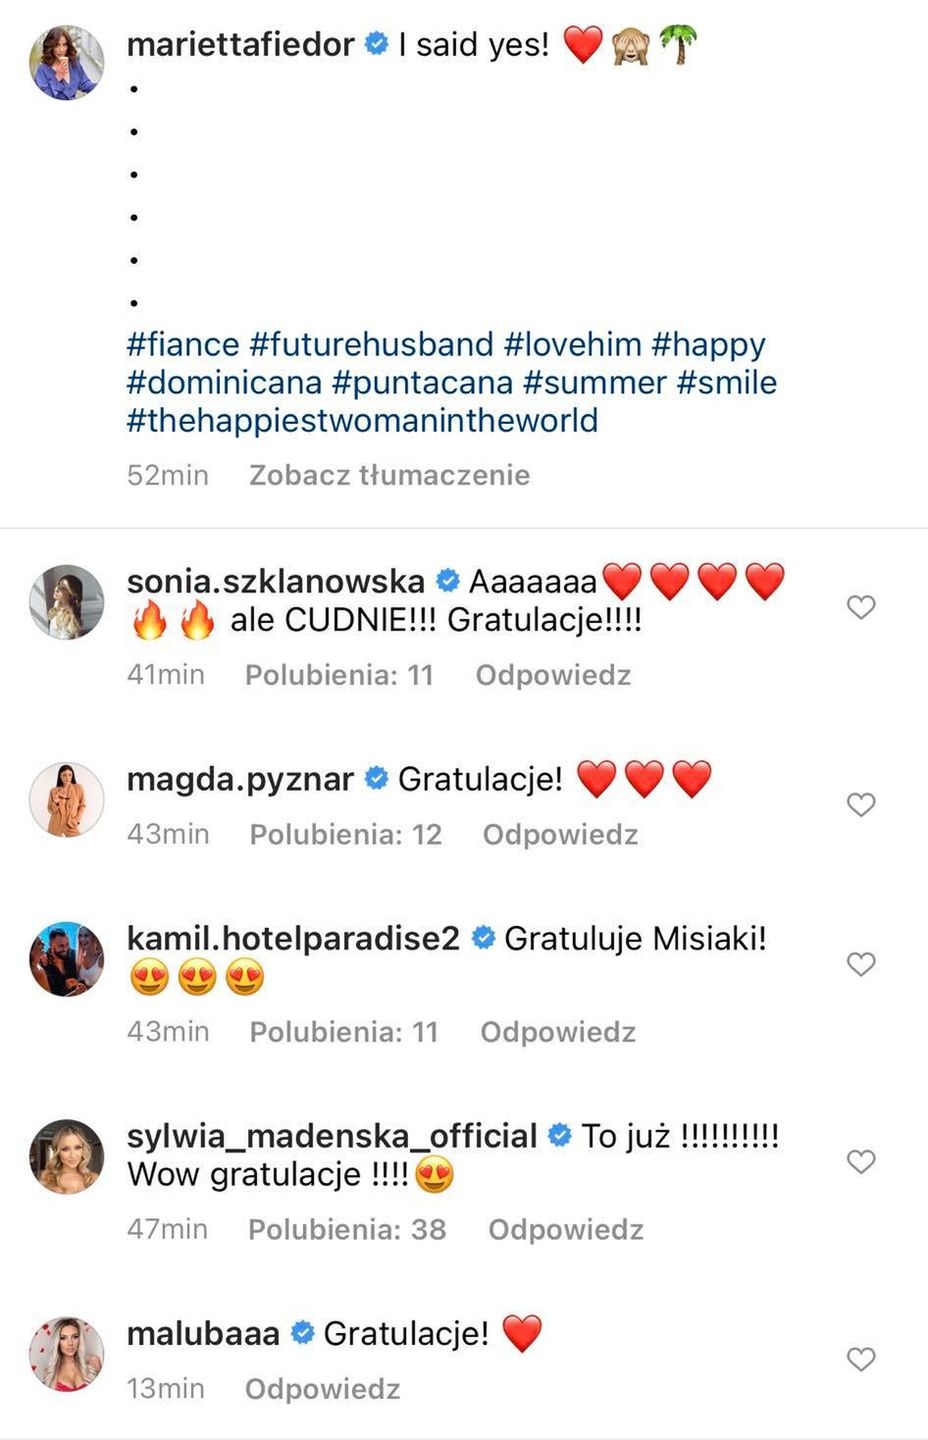Reply to malubaaa's comment with Odpowiedz

click(x=322, y=1389)
